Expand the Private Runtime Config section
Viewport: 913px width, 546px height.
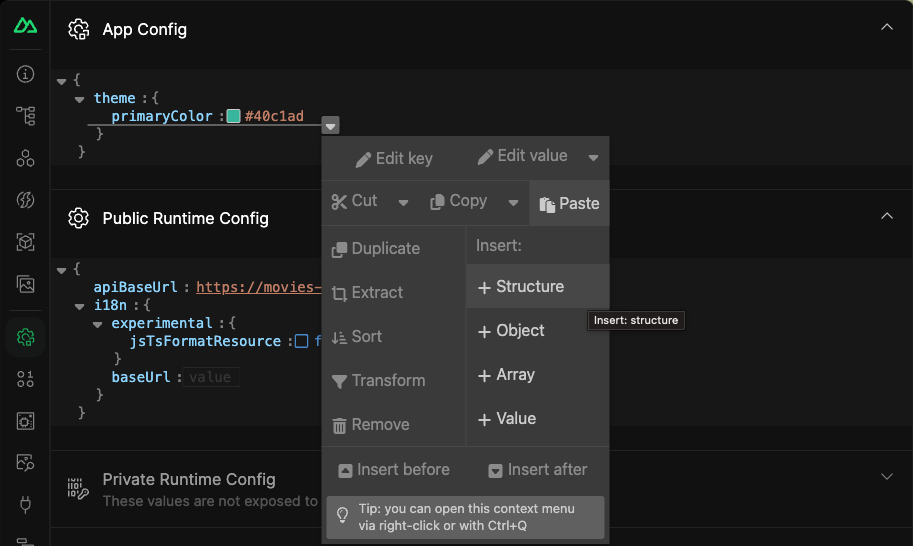[x=886, y=477]
